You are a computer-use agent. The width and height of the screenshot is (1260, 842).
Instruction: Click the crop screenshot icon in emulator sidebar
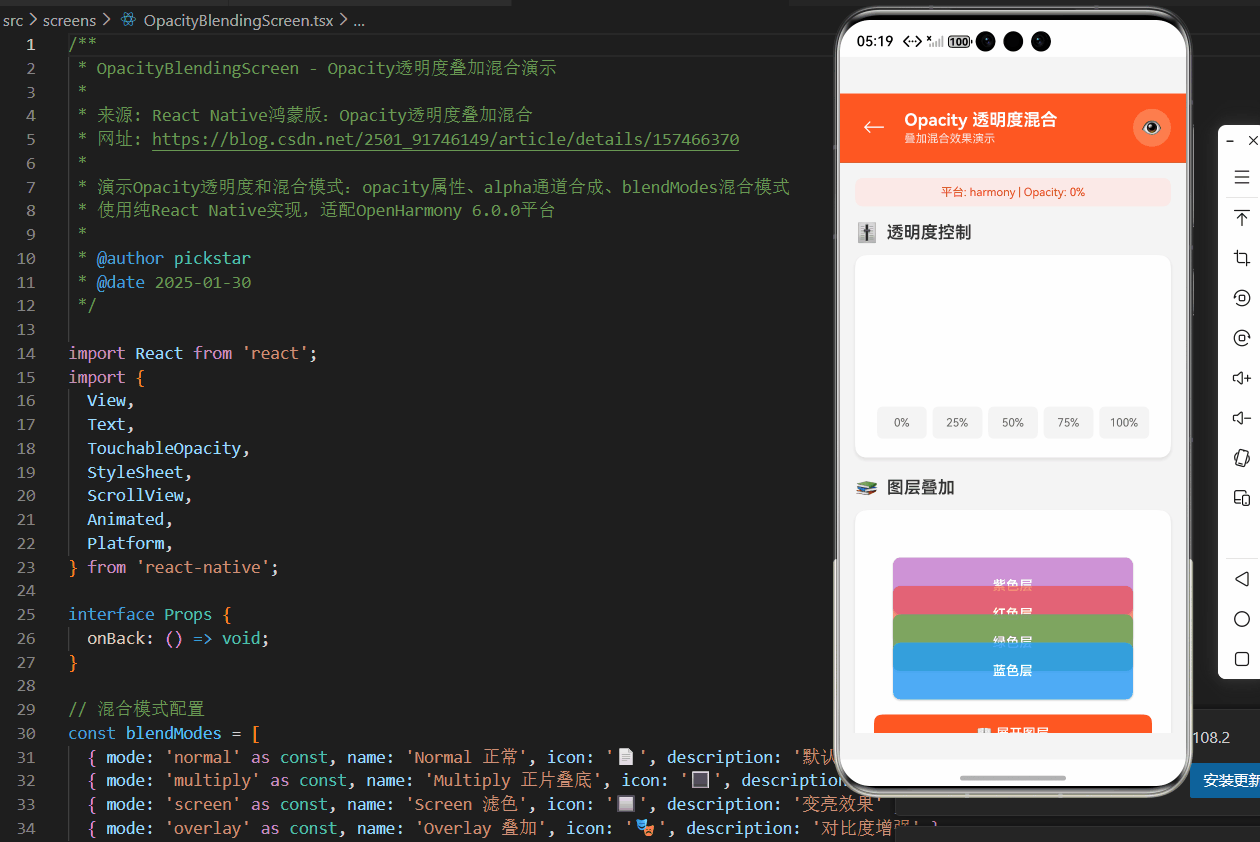[1241, 258]
